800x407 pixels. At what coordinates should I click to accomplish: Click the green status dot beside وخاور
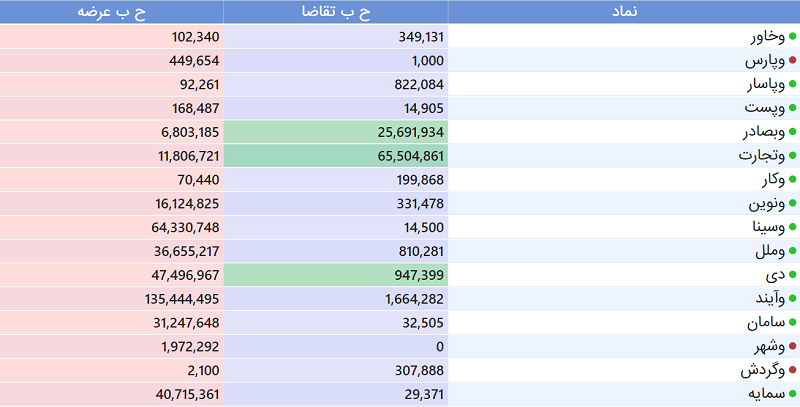(792, 36)
